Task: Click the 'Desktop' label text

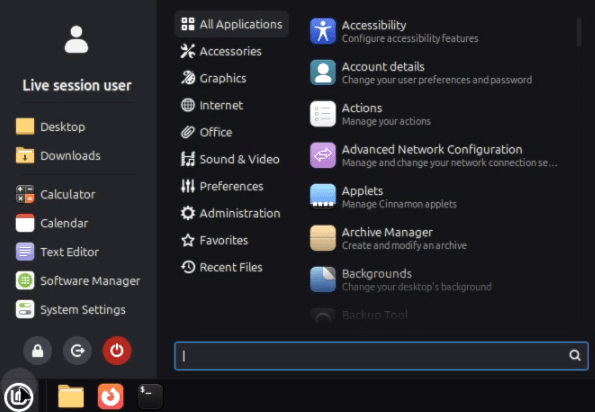Action: click(x=63, y=127)
